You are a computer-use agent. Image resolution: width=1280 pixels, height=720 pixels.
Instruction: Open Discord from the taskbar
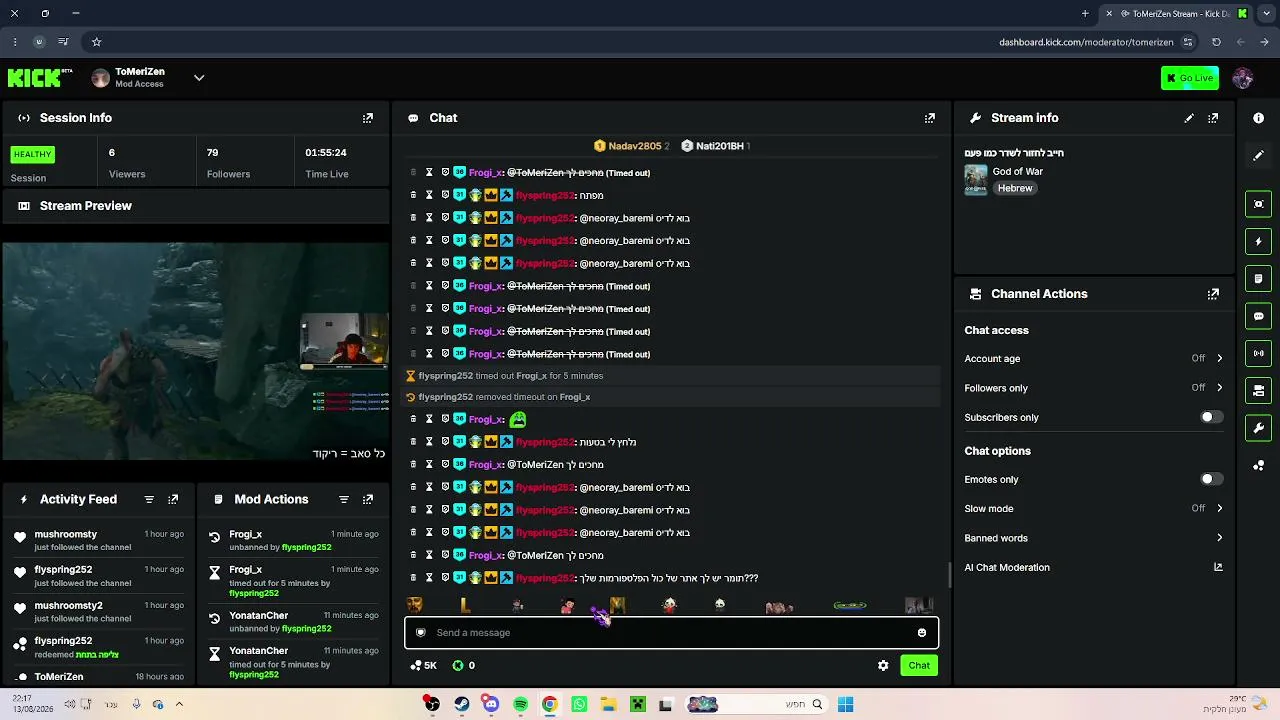click(x=490, y=704)
